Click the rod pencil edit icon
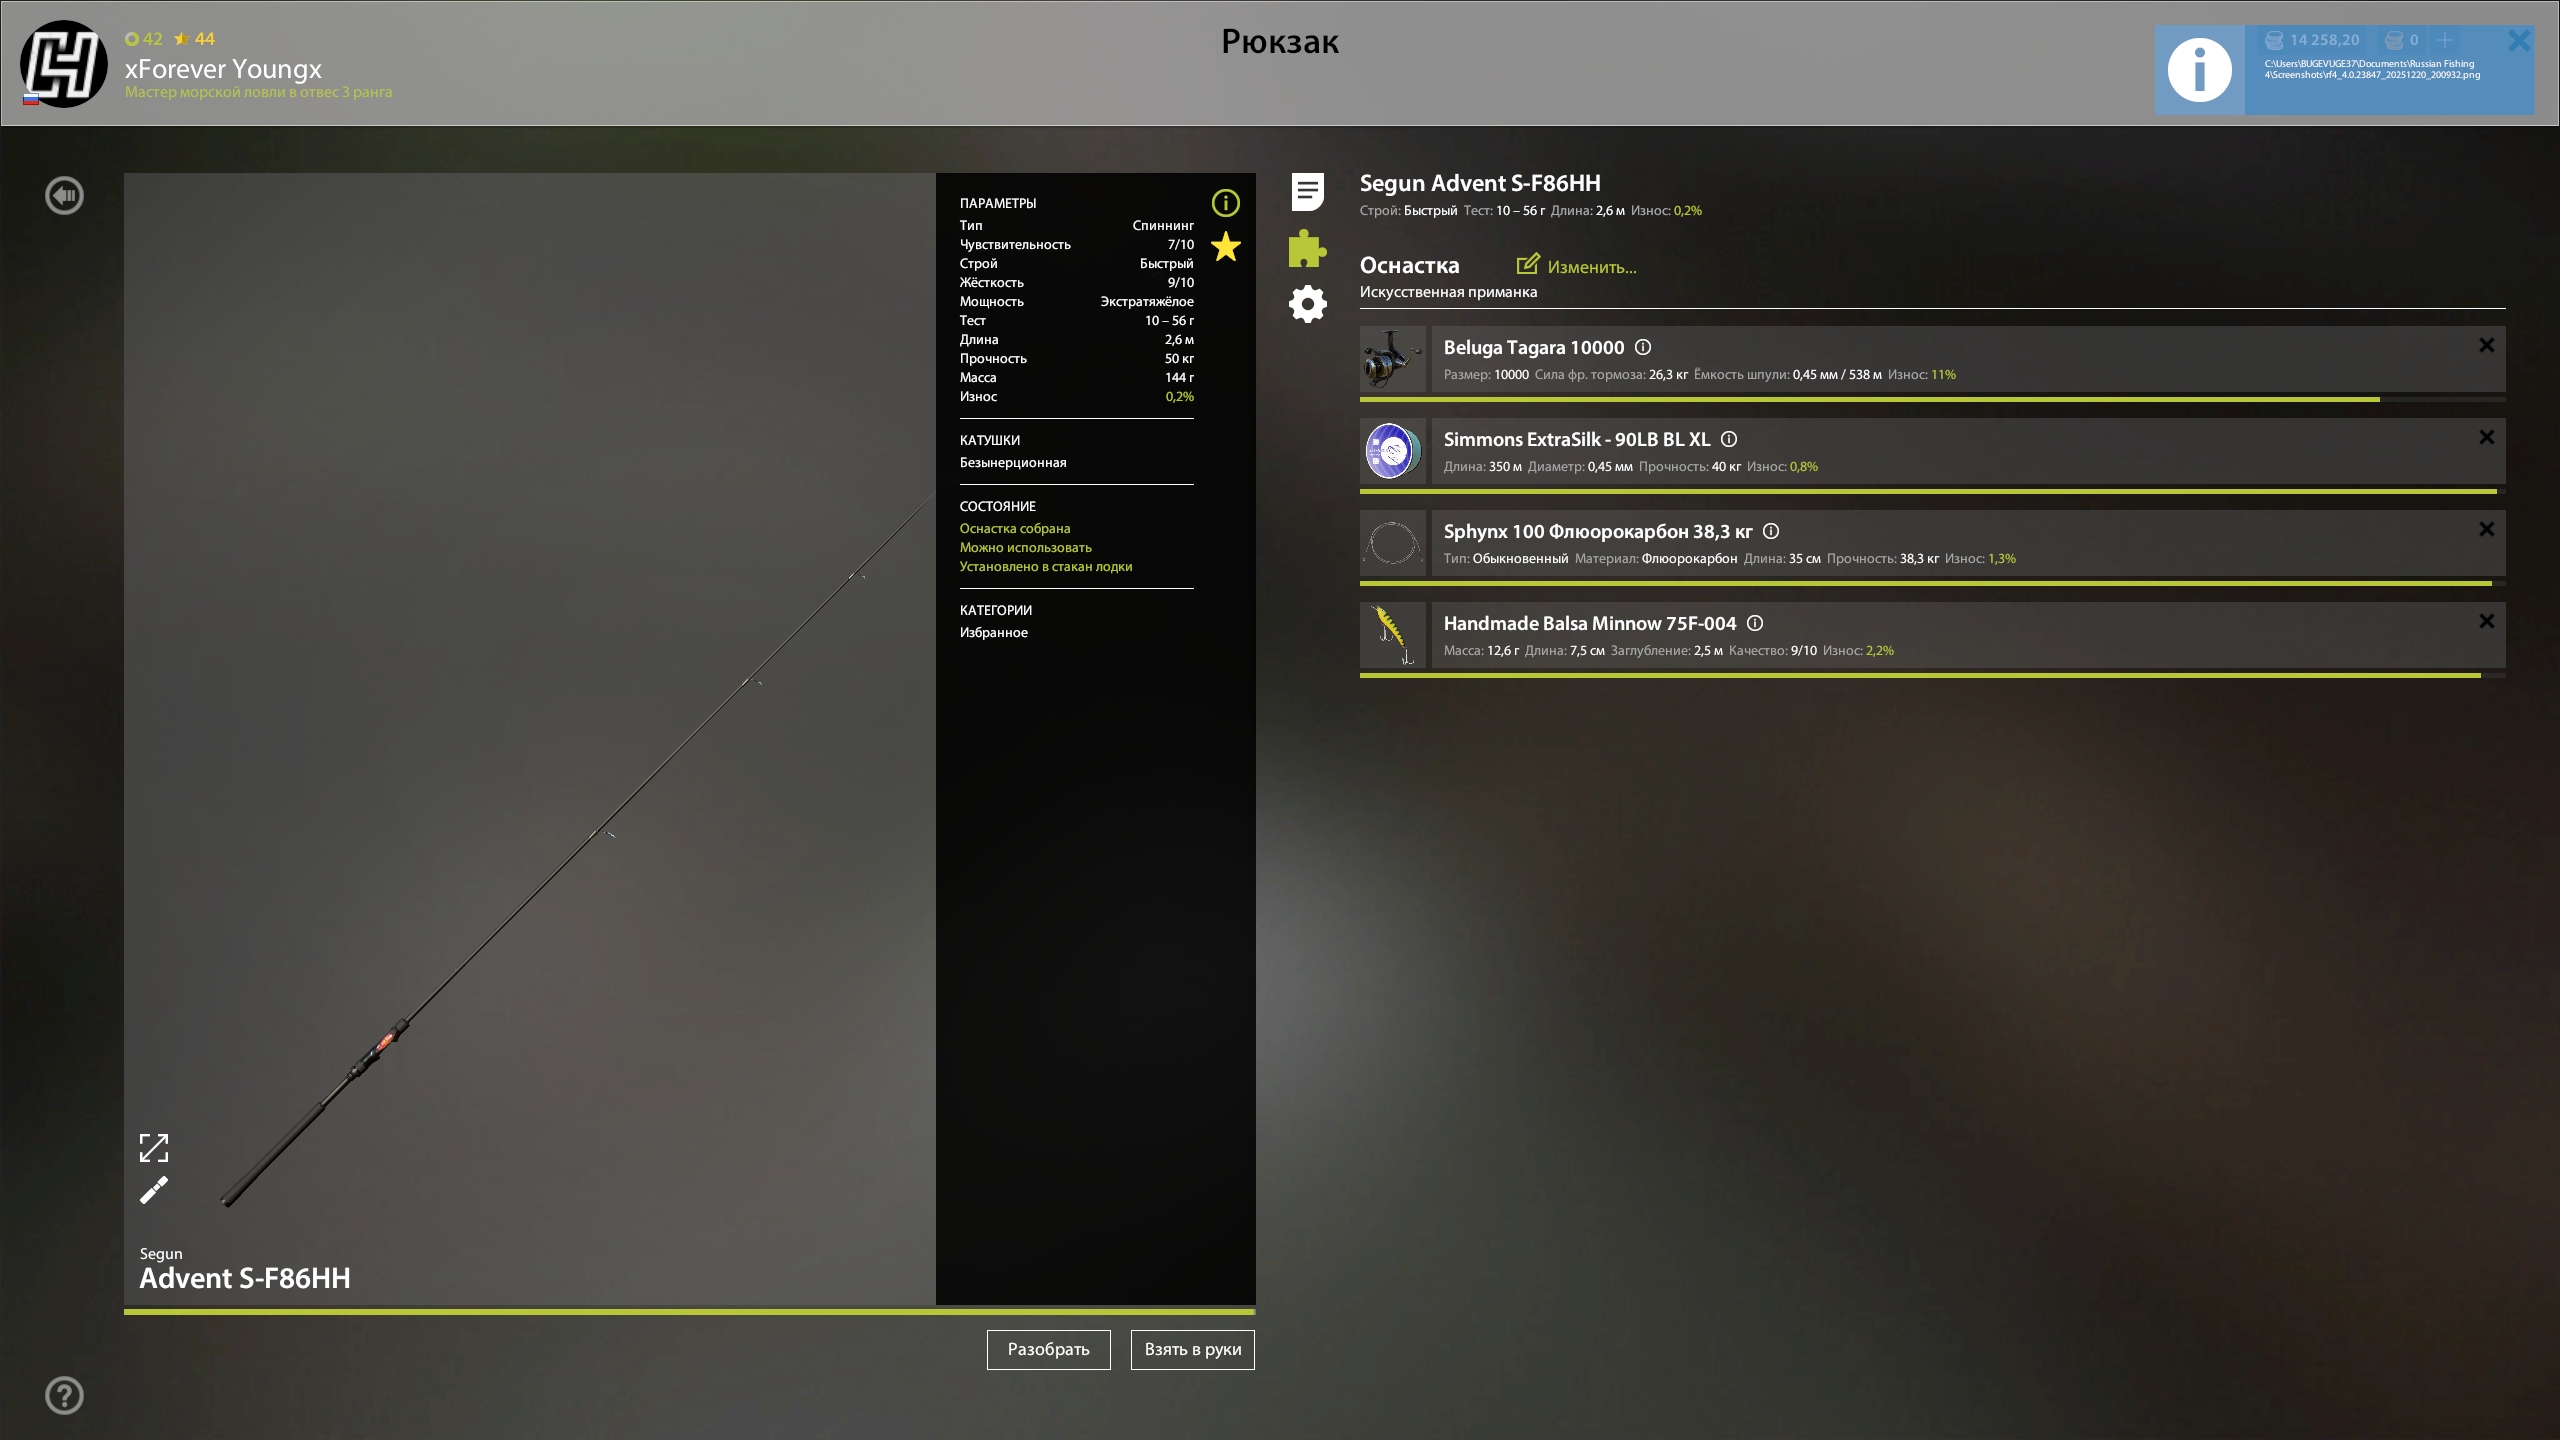This screenshot has width=2560, height=1440. coord(154,1190)
